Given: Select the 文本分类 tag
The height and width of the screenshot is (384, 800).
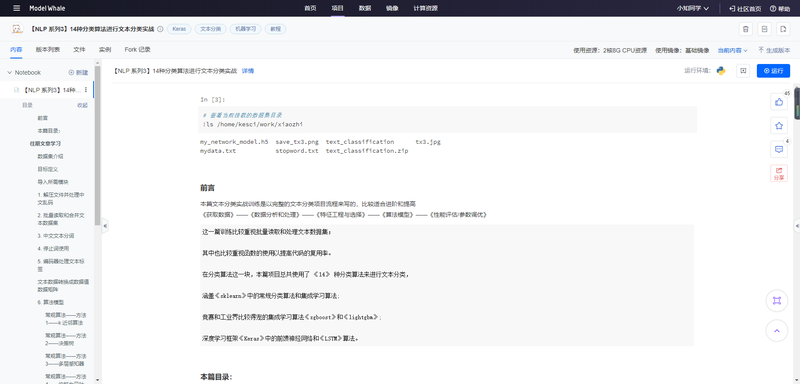Looking at the screenshot, I should point(210,29).
